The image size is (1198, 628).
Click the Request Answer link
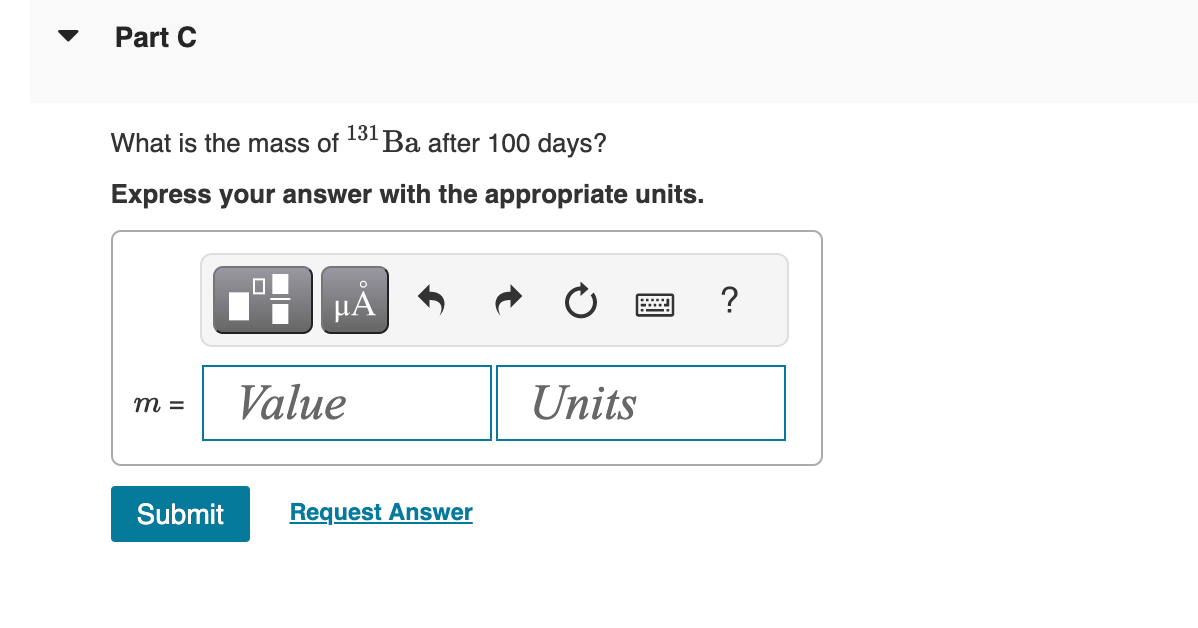click(381, 512)
